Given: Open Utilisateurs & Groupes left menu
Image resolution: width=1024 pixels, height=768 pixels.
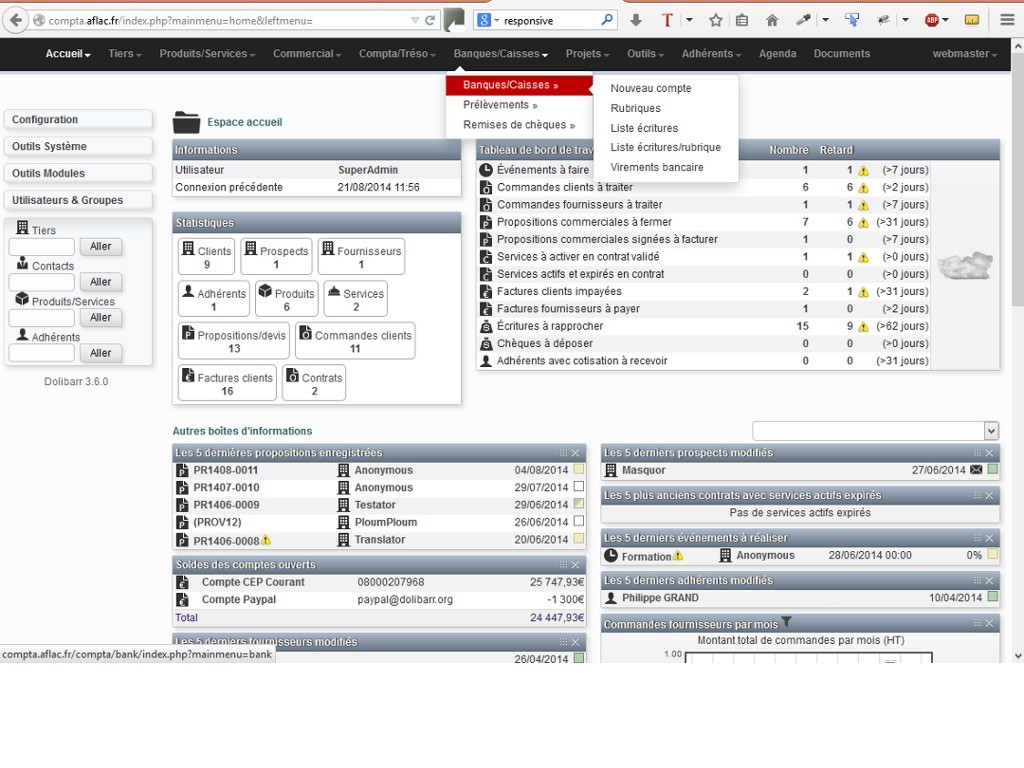Looking at the screenshot, I should (x=78, y=200).
